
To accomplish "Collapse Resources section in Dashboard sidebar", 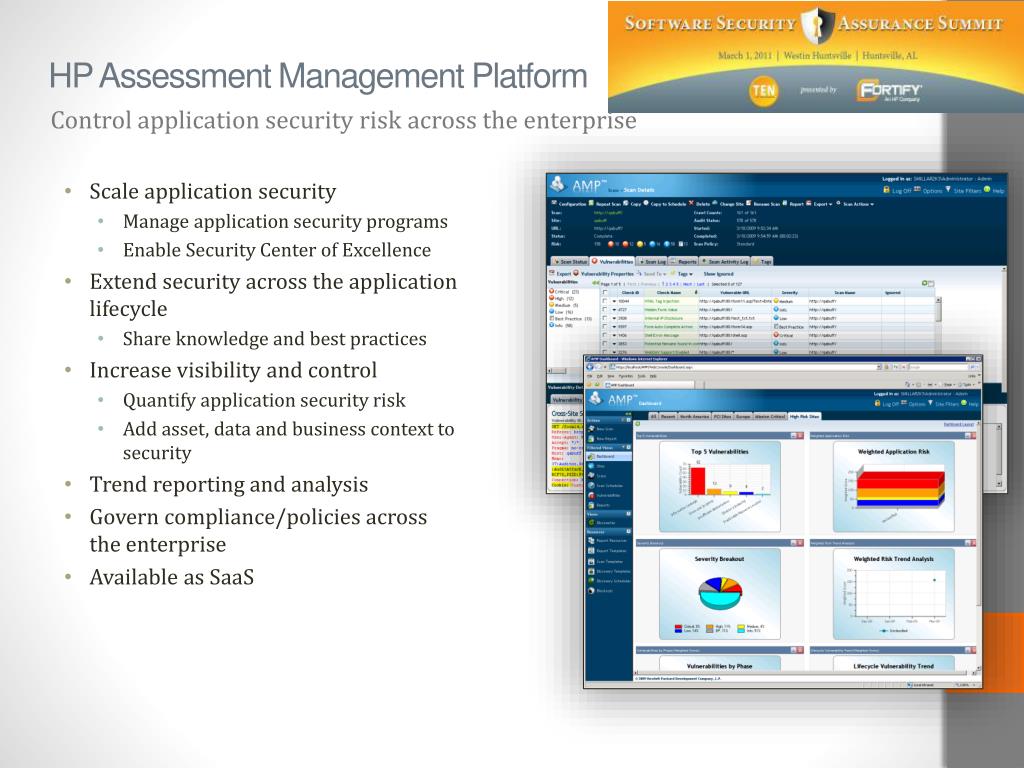I will 628,531.
